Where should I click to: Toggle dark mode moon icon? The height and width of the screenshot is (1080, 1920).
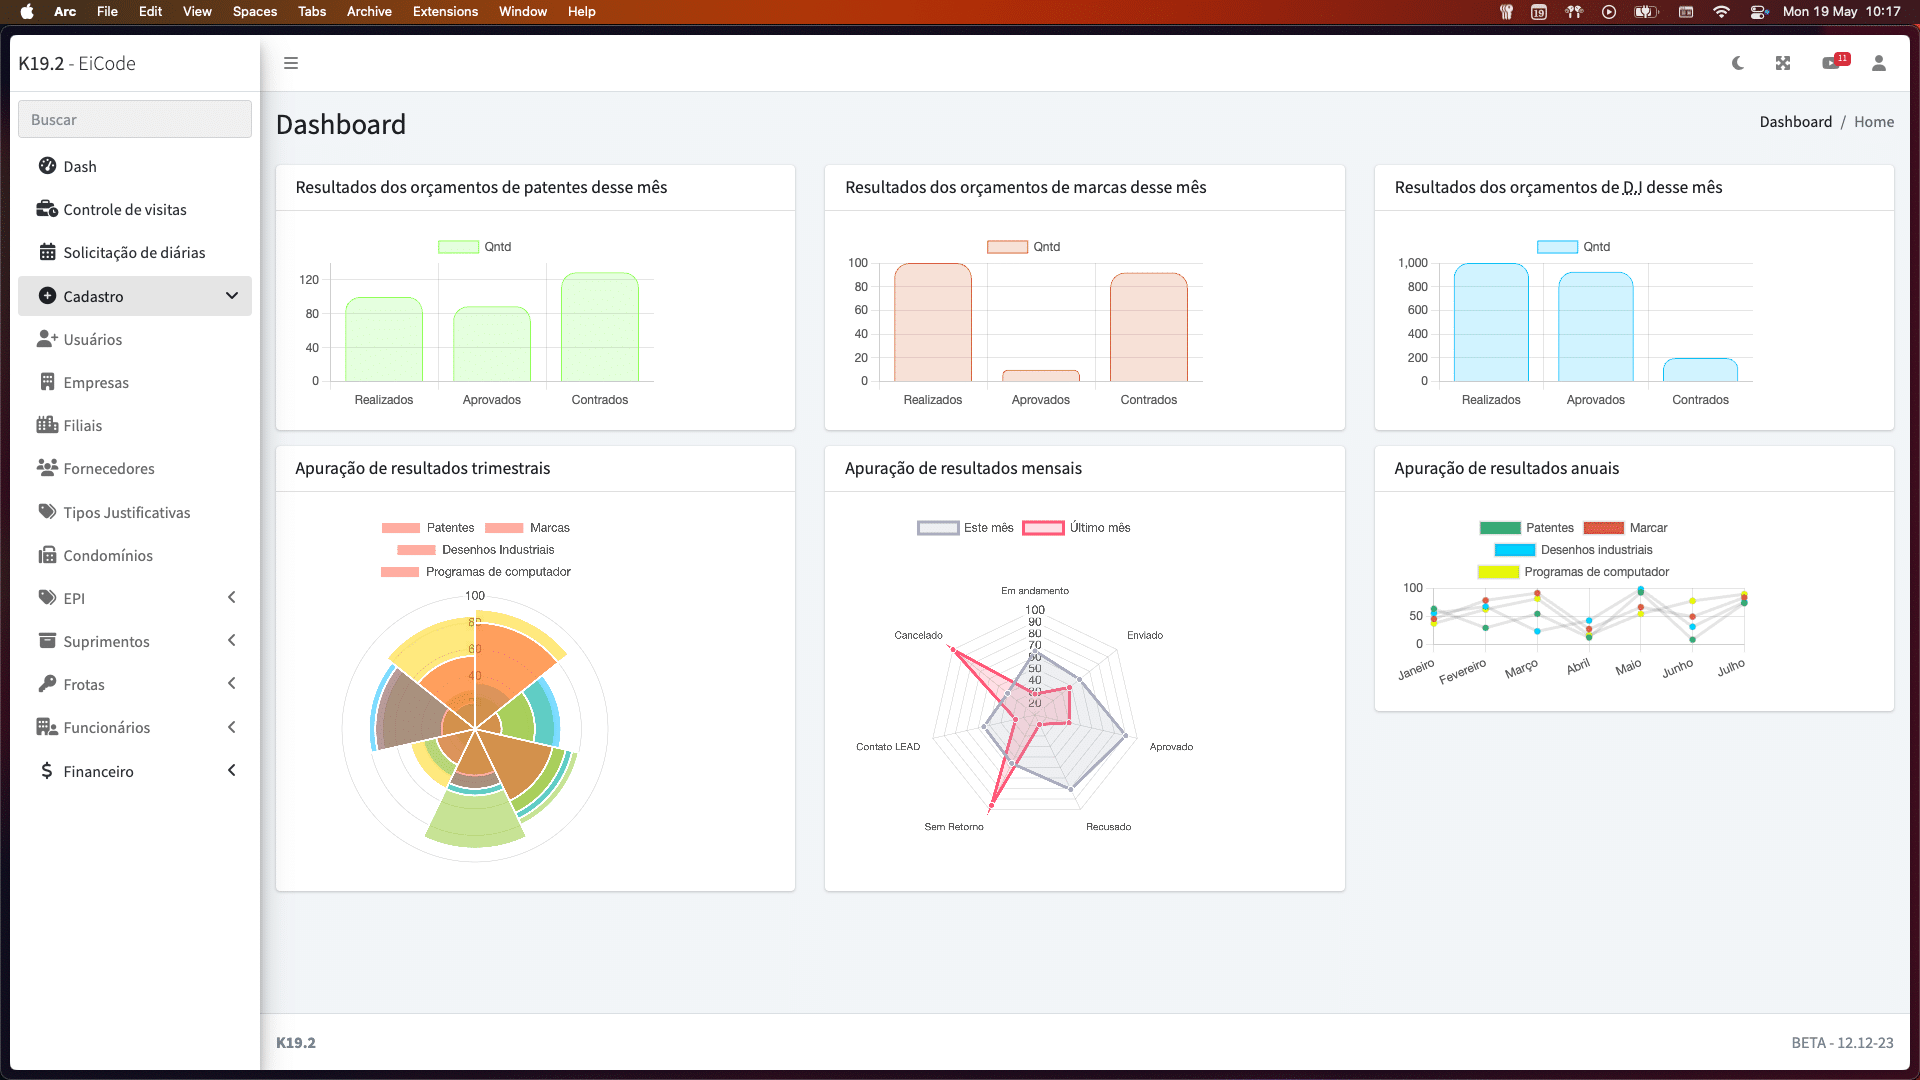click(1738, 63)
